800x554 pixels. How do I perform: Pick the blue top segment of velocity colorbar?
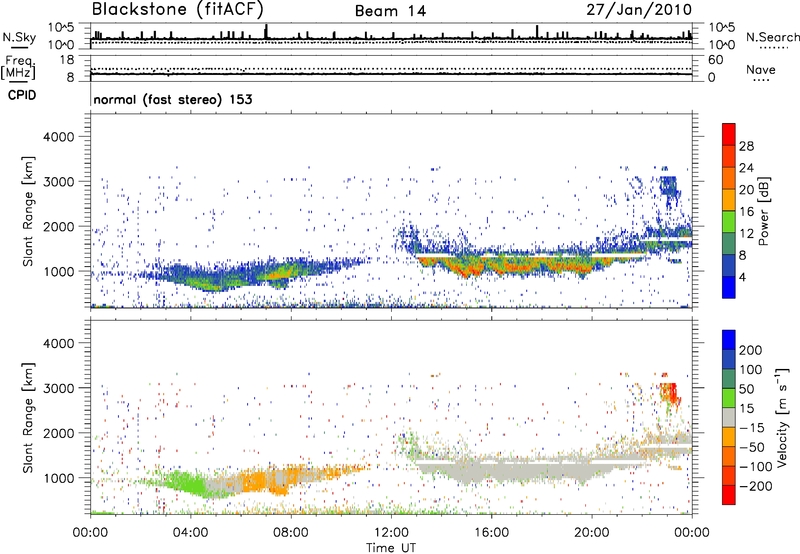tap(729, 340)
